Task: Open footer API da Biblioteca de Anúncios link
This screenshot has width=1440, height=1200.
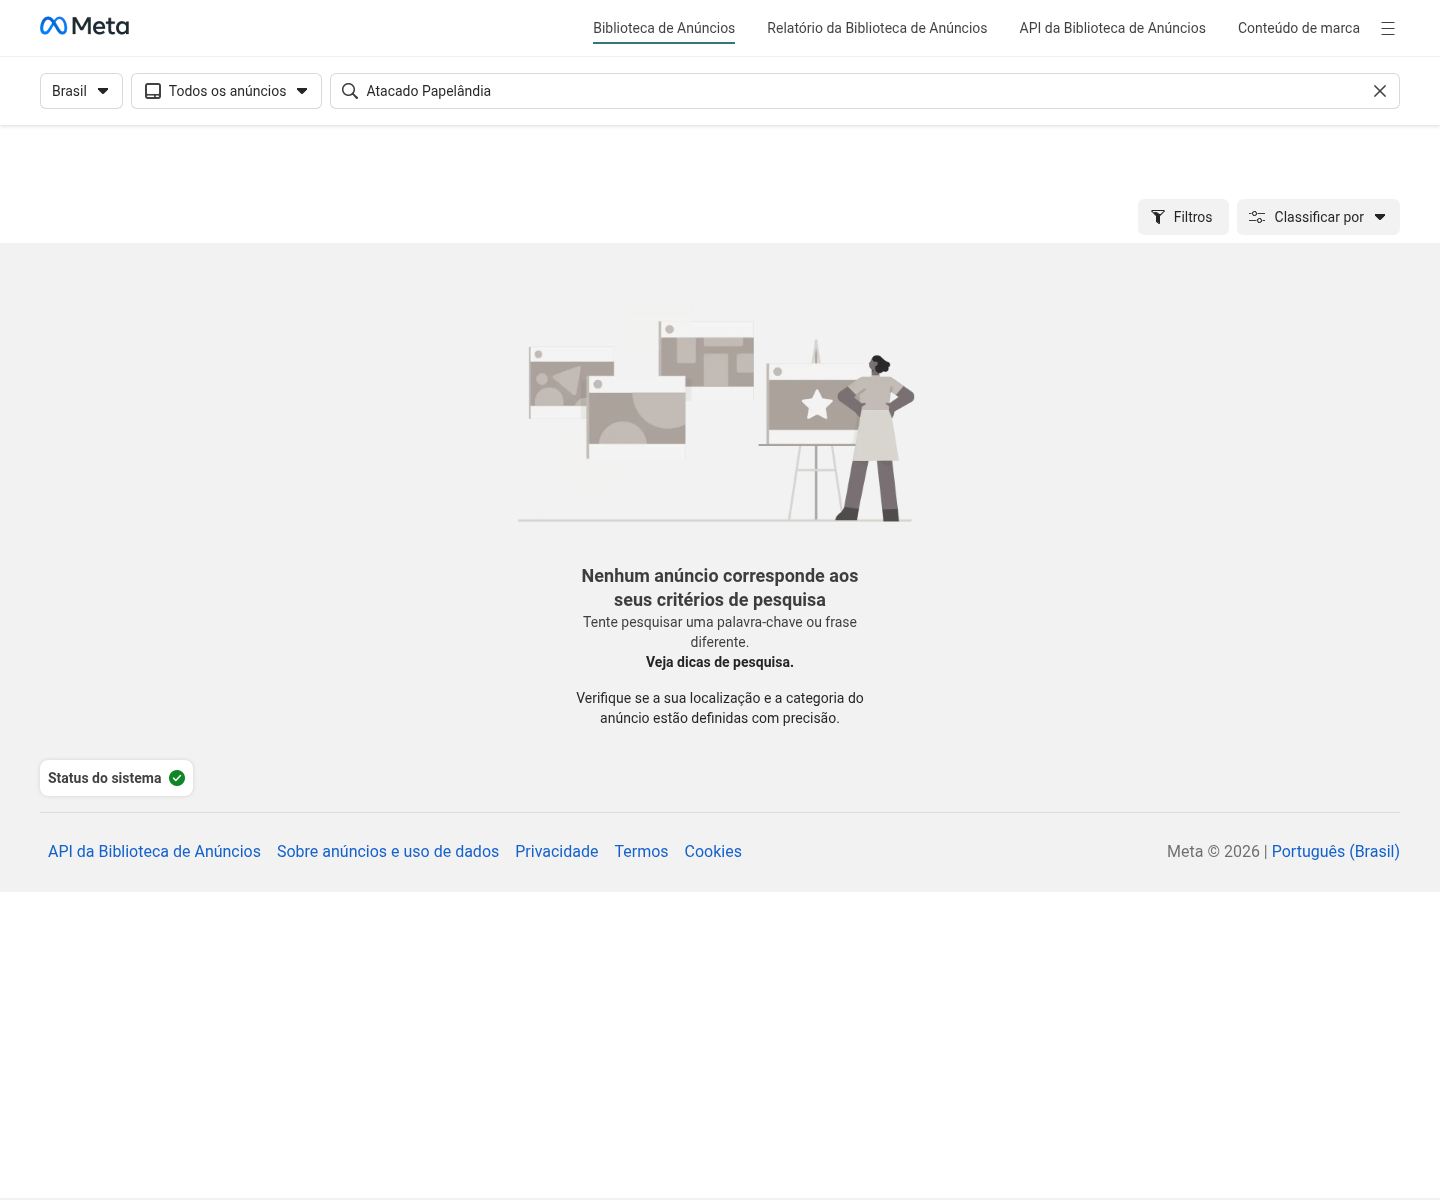Action: (x=154, y=851)
